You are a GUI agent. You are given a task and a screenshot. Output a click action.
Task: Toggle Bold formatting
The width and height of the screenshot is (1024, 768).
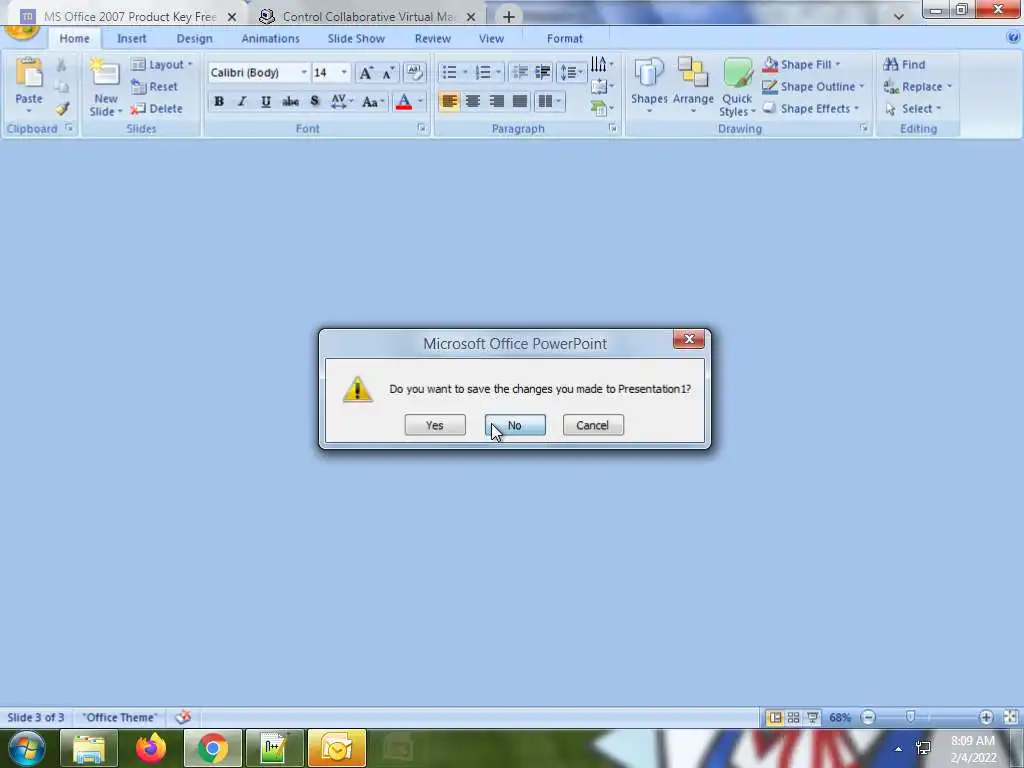[219, 101]
